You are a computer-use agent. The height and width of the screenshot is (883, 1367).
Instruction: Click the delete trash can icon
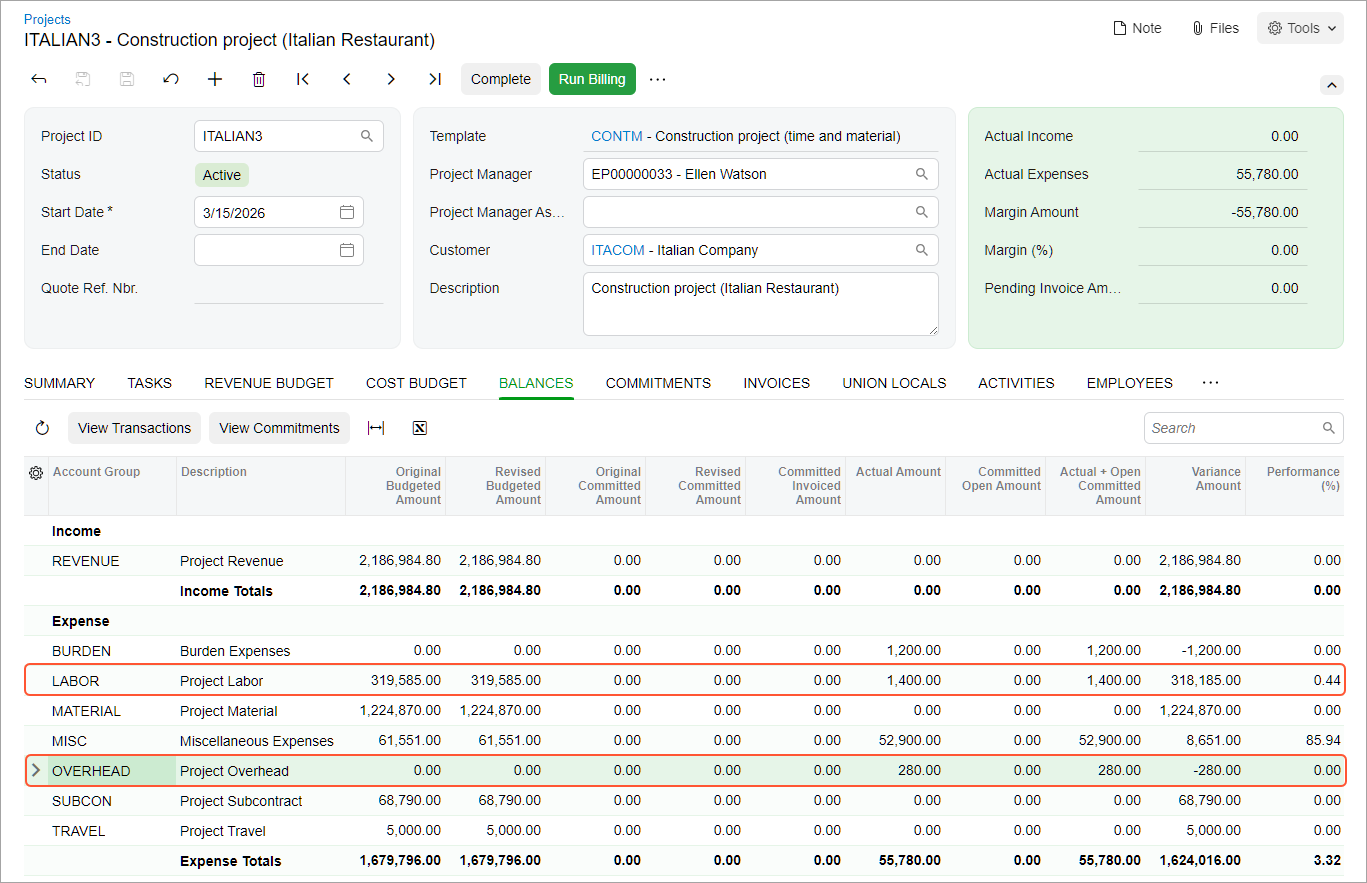(259, 79)
